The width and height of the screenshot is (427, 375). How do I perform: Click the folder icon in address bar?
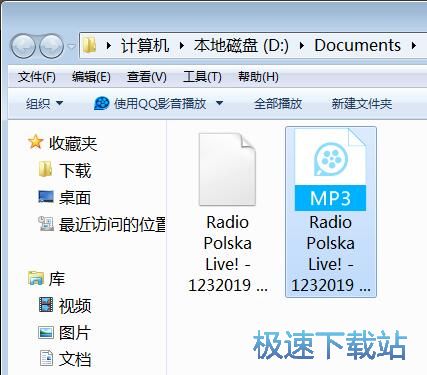(89, 45)
